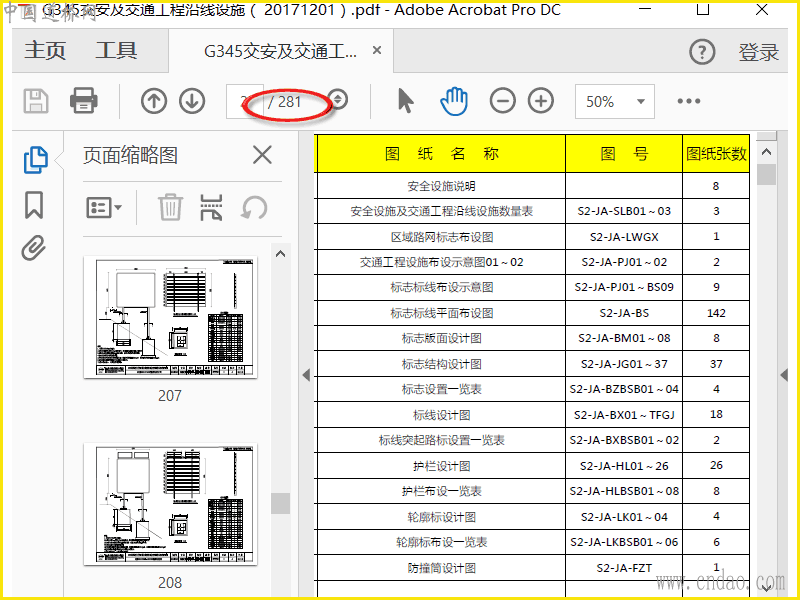Switch to the 主页 tab

(45, 50)
